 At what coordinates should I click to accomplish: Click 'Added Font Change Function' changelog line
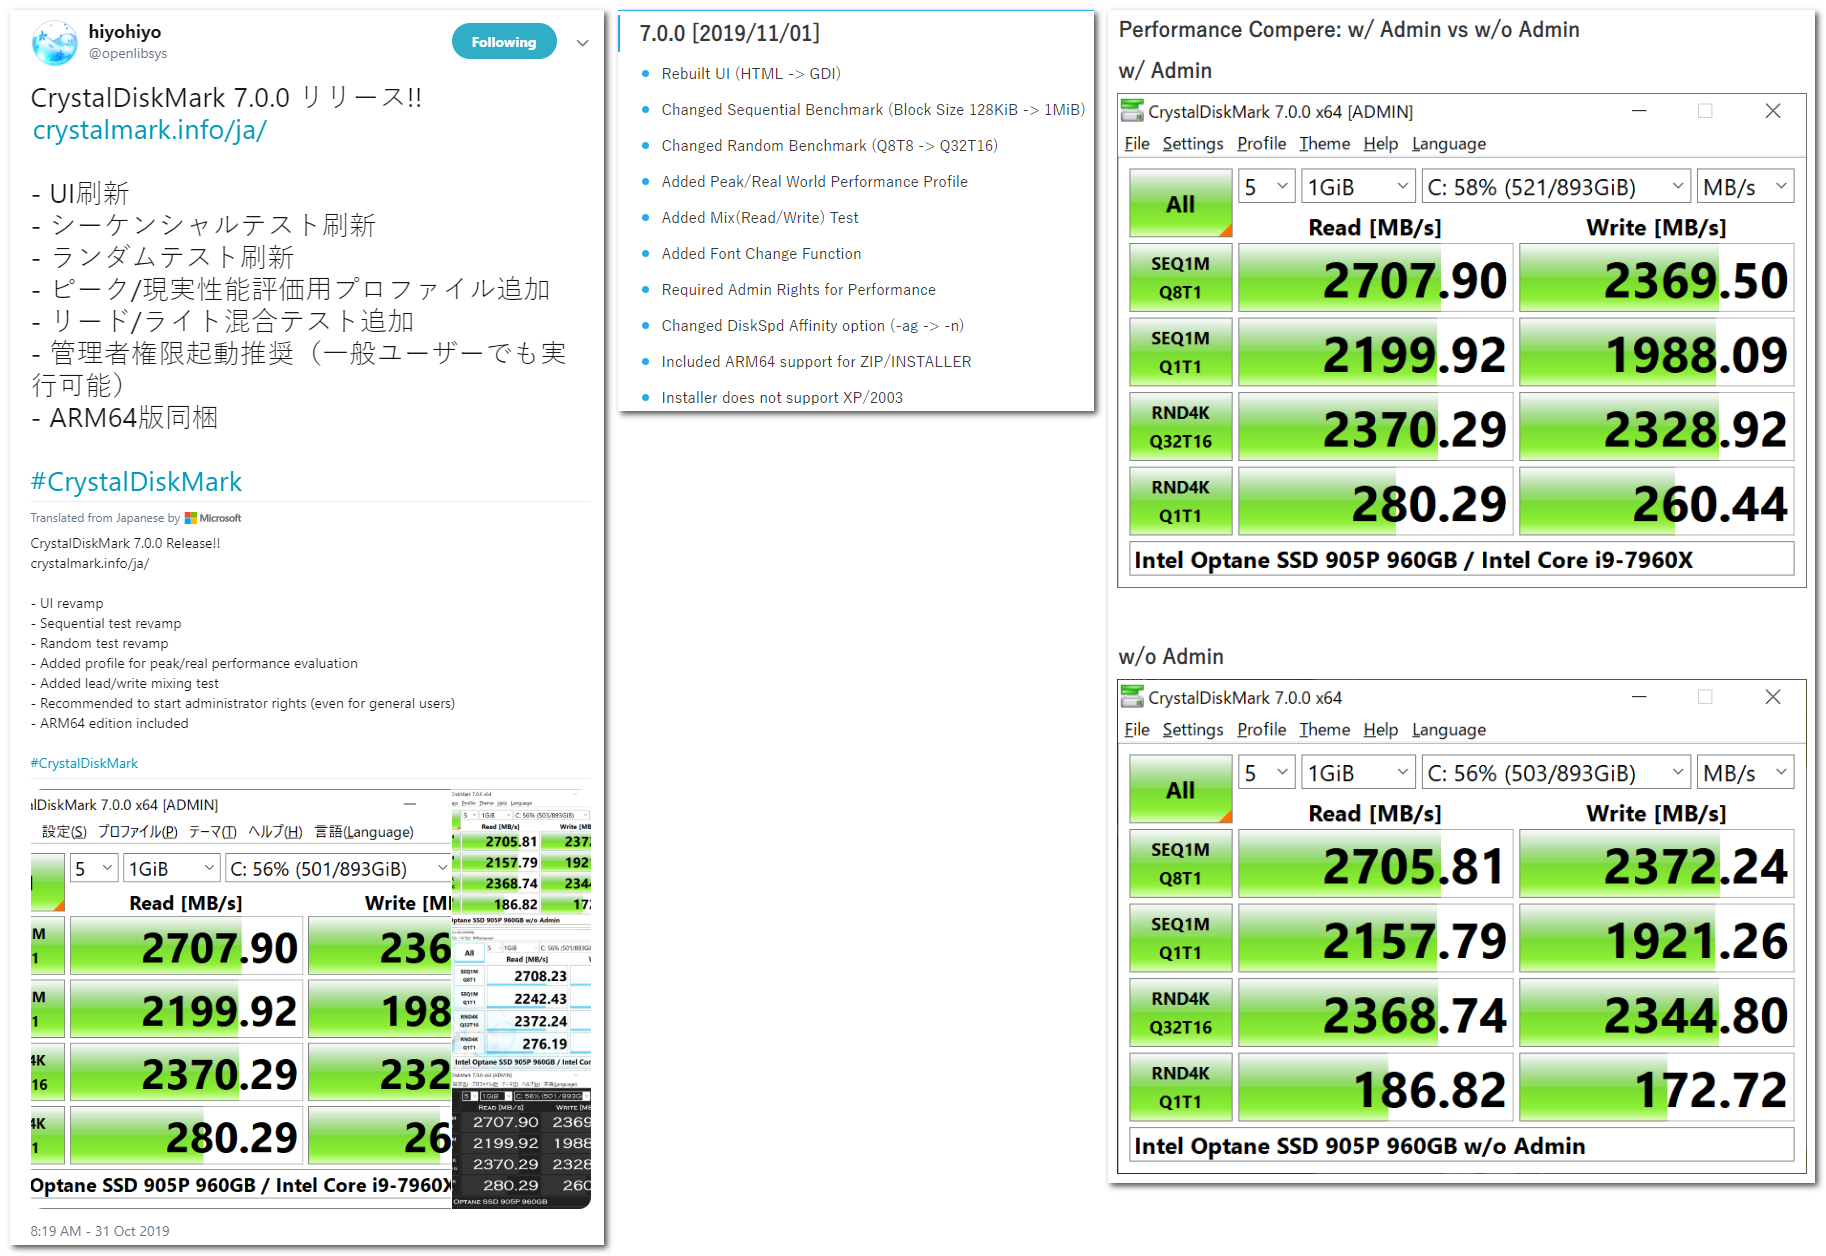coord(761,254)
